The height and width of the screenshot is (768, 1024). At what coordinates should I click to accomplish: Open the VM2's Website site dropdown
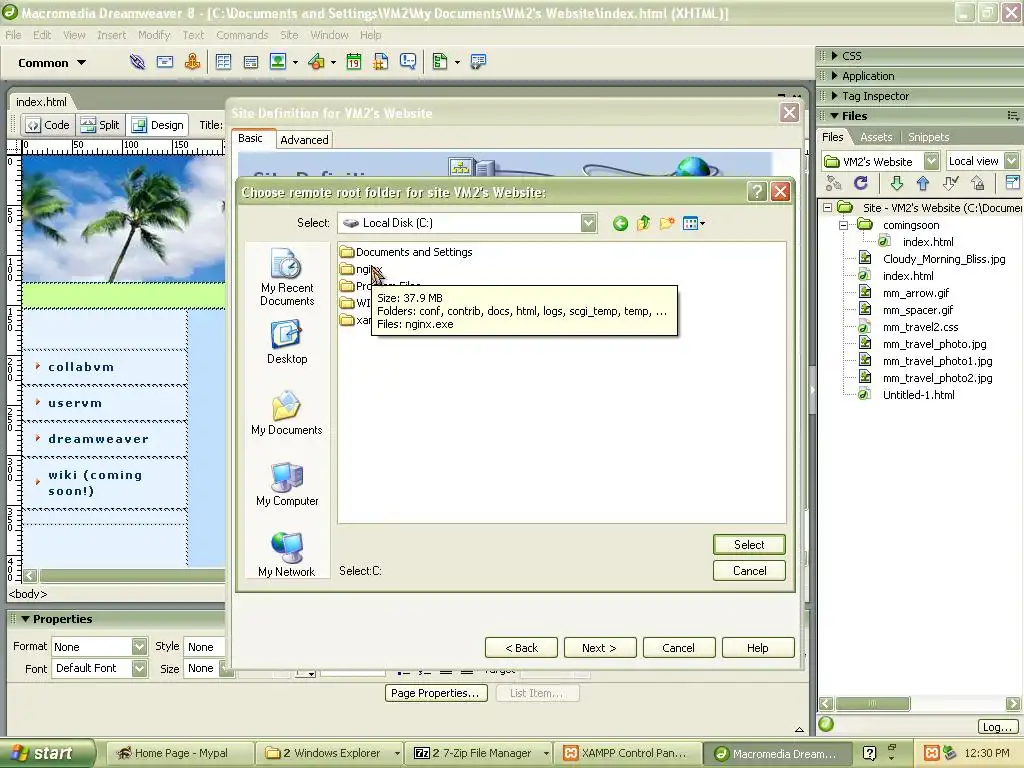[931, 161]
